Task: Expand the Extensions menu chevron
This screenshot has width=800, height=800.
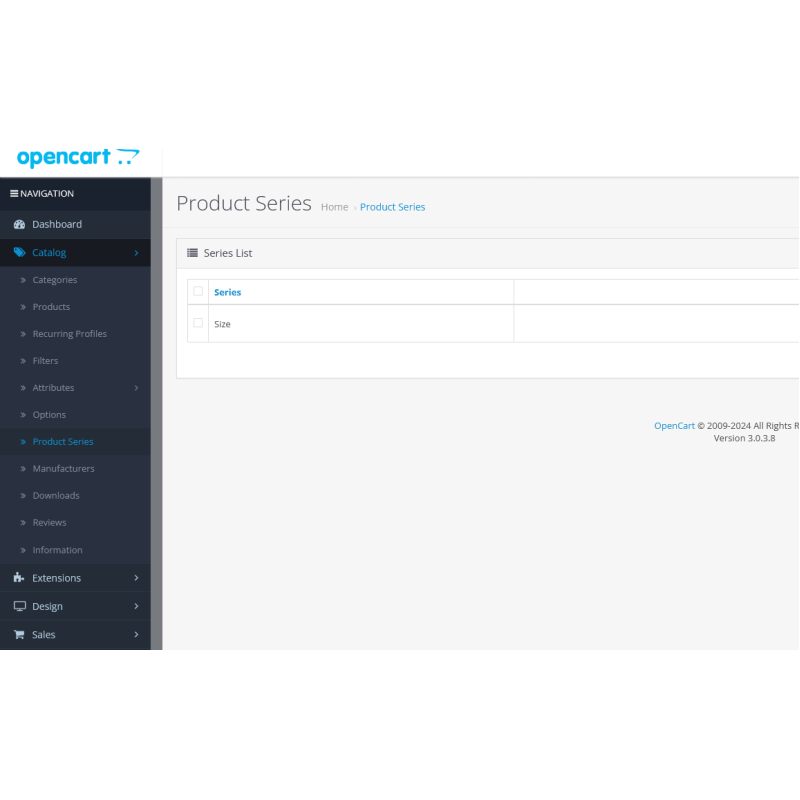Action: pos(136,578)
